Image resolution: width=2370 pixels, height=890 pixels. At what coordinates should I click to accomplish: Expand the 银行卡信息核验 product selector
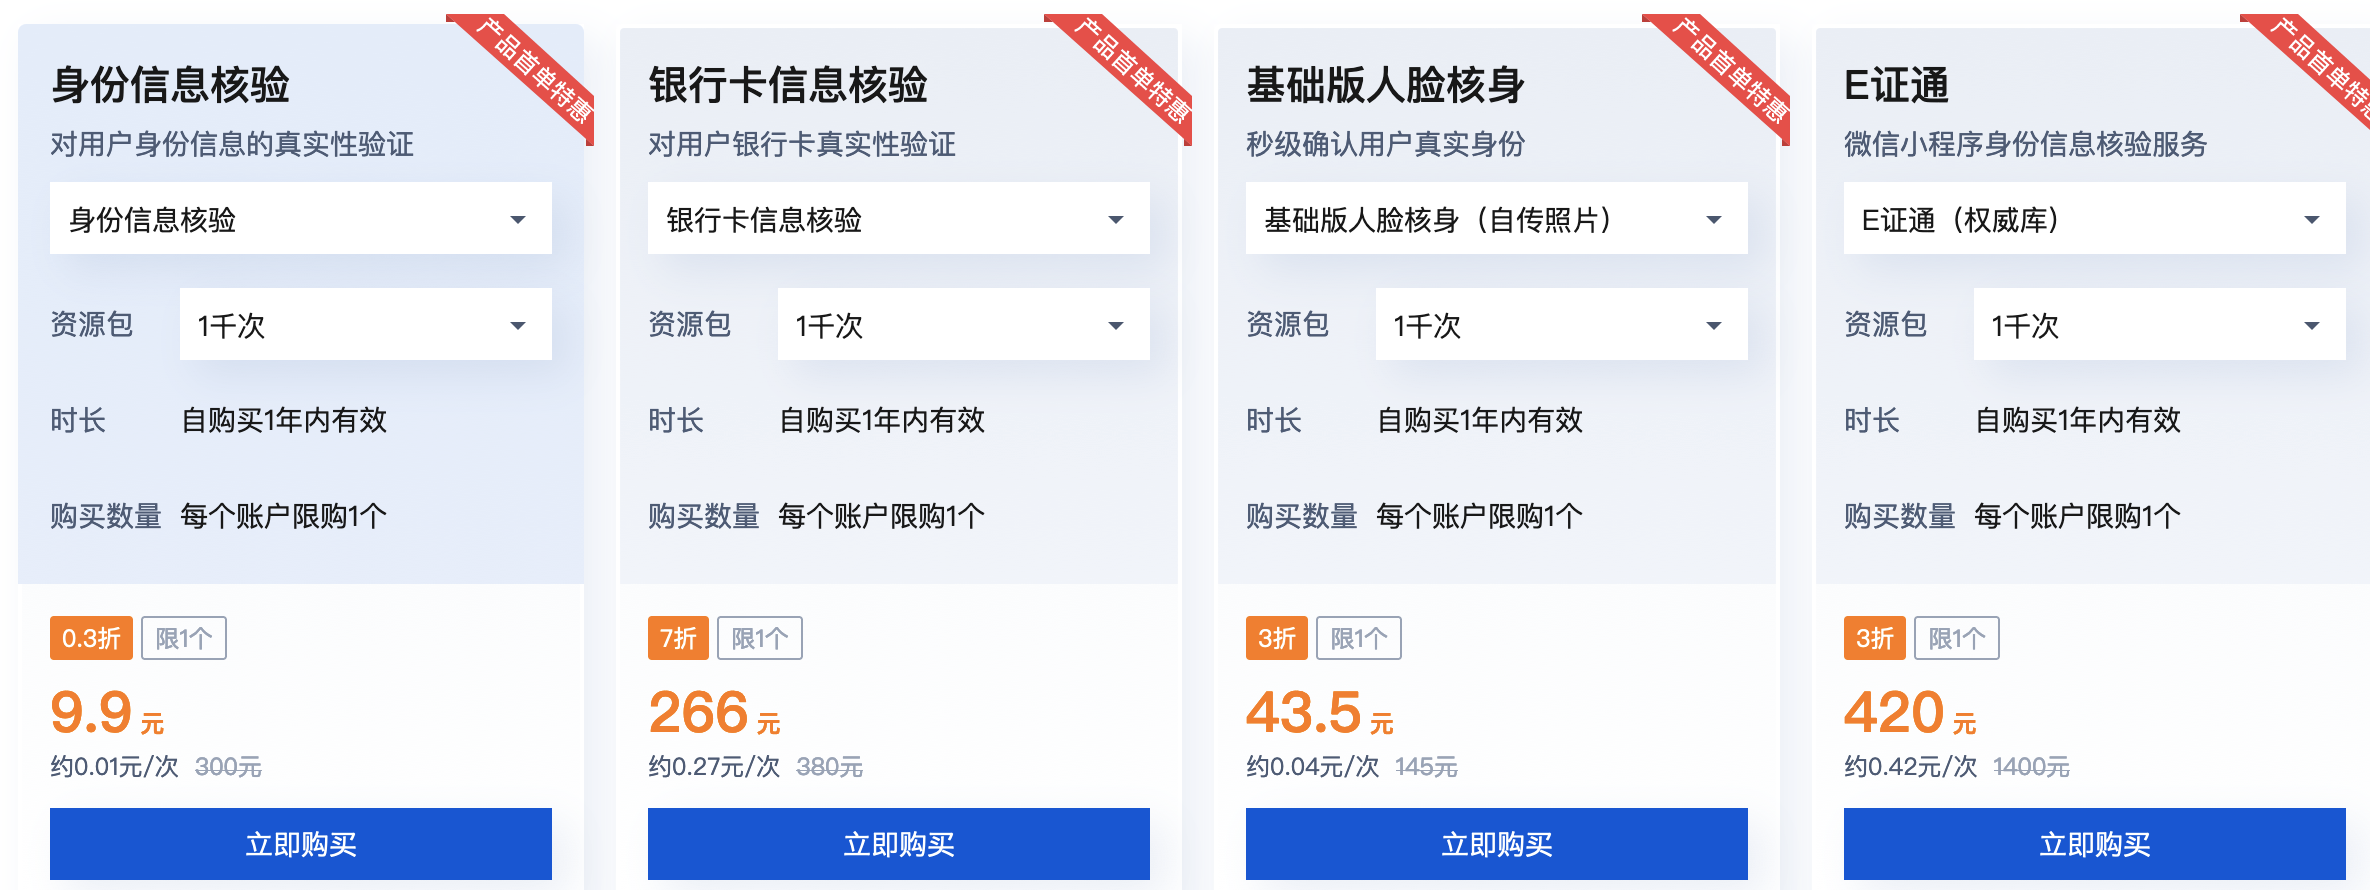(x=897, y=218)
